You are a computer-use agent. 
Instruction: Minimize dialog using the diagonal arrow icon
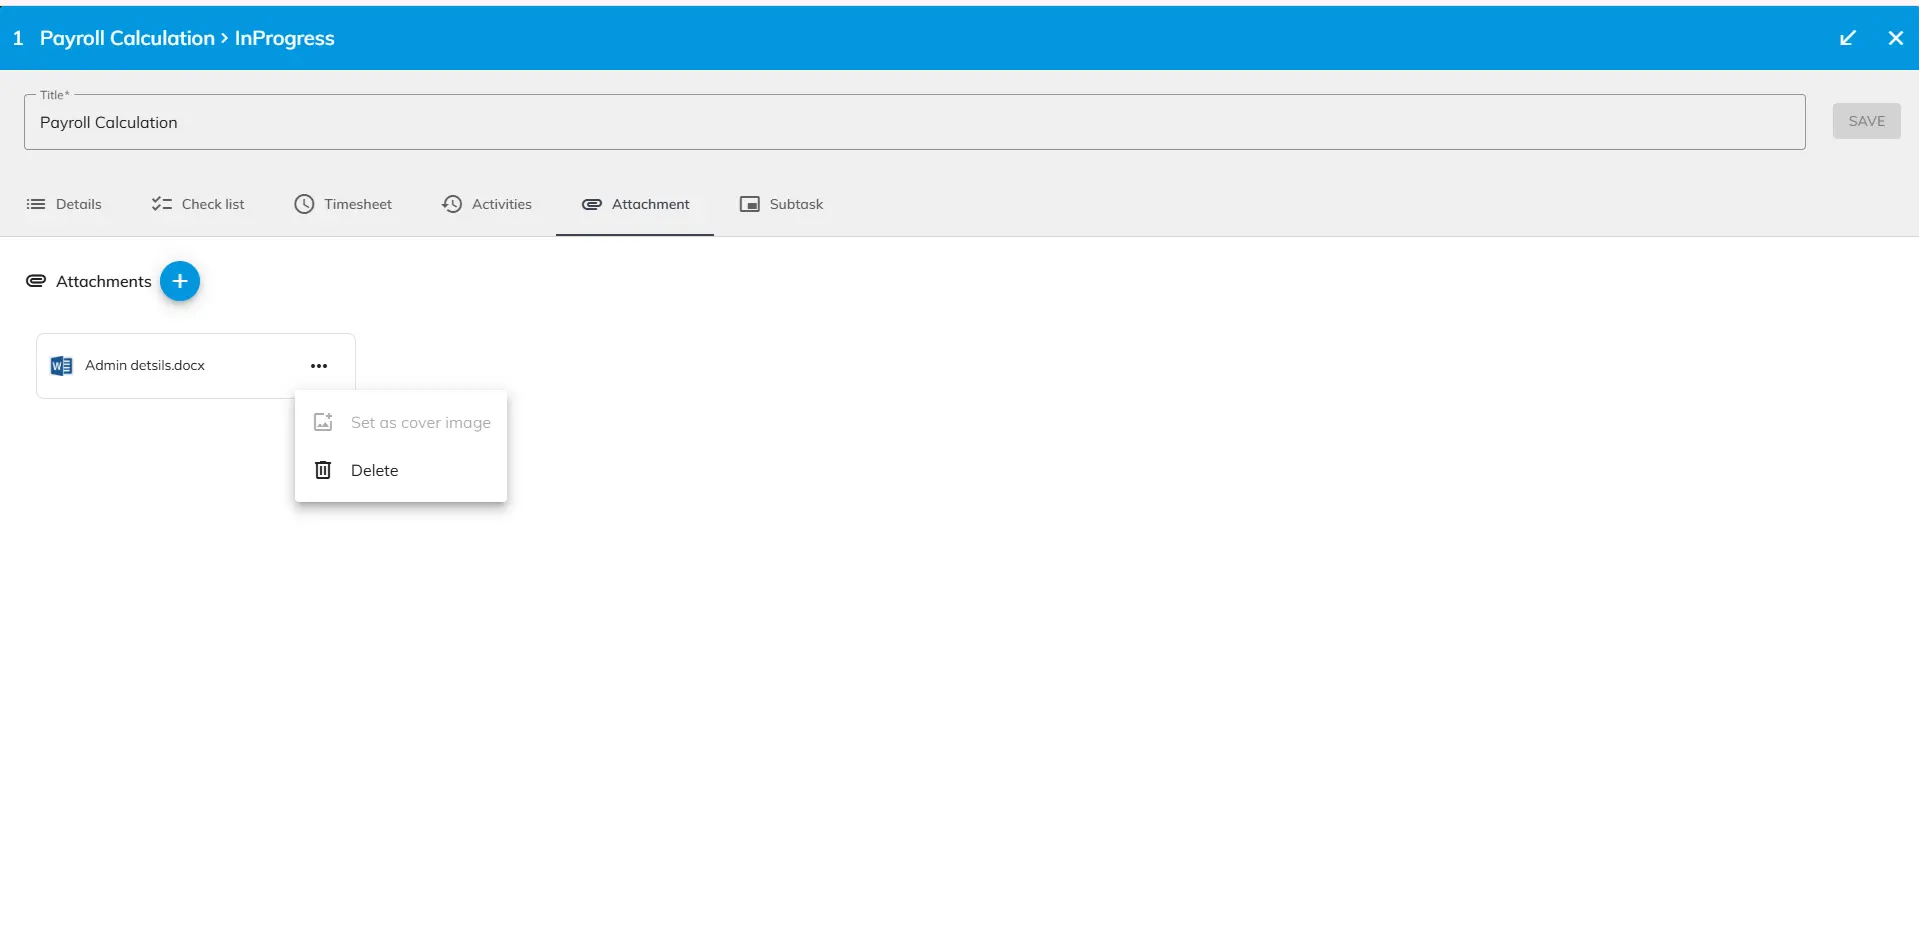[x=1848, y=38]
